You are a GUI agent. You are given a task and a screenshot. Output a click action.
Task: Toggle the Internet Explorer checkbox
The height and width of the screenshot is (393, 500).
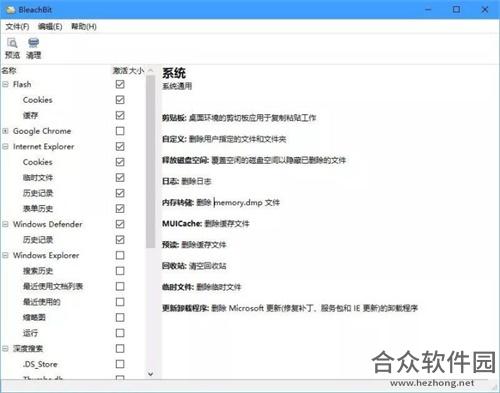pos(120,146)
